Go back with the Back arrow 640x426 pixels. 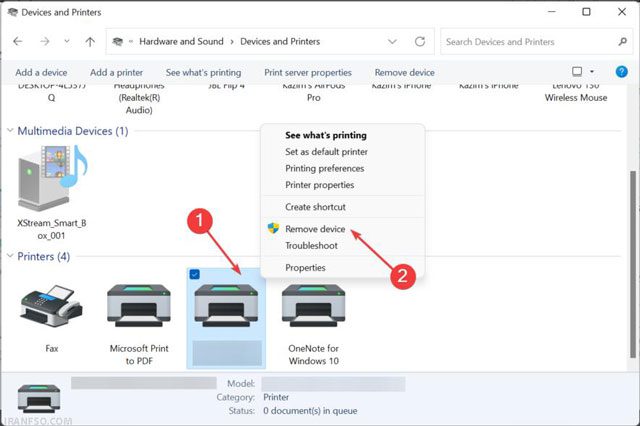tap(18, 41)
